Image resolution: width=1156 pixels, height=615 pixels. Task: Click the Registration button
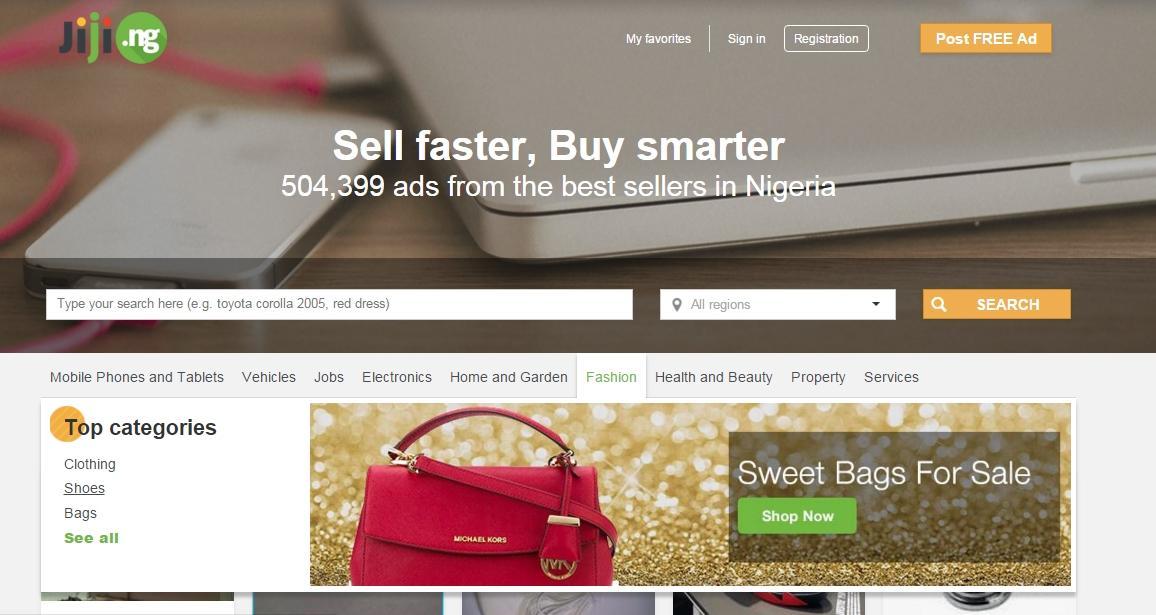click(x=826, y=38)
